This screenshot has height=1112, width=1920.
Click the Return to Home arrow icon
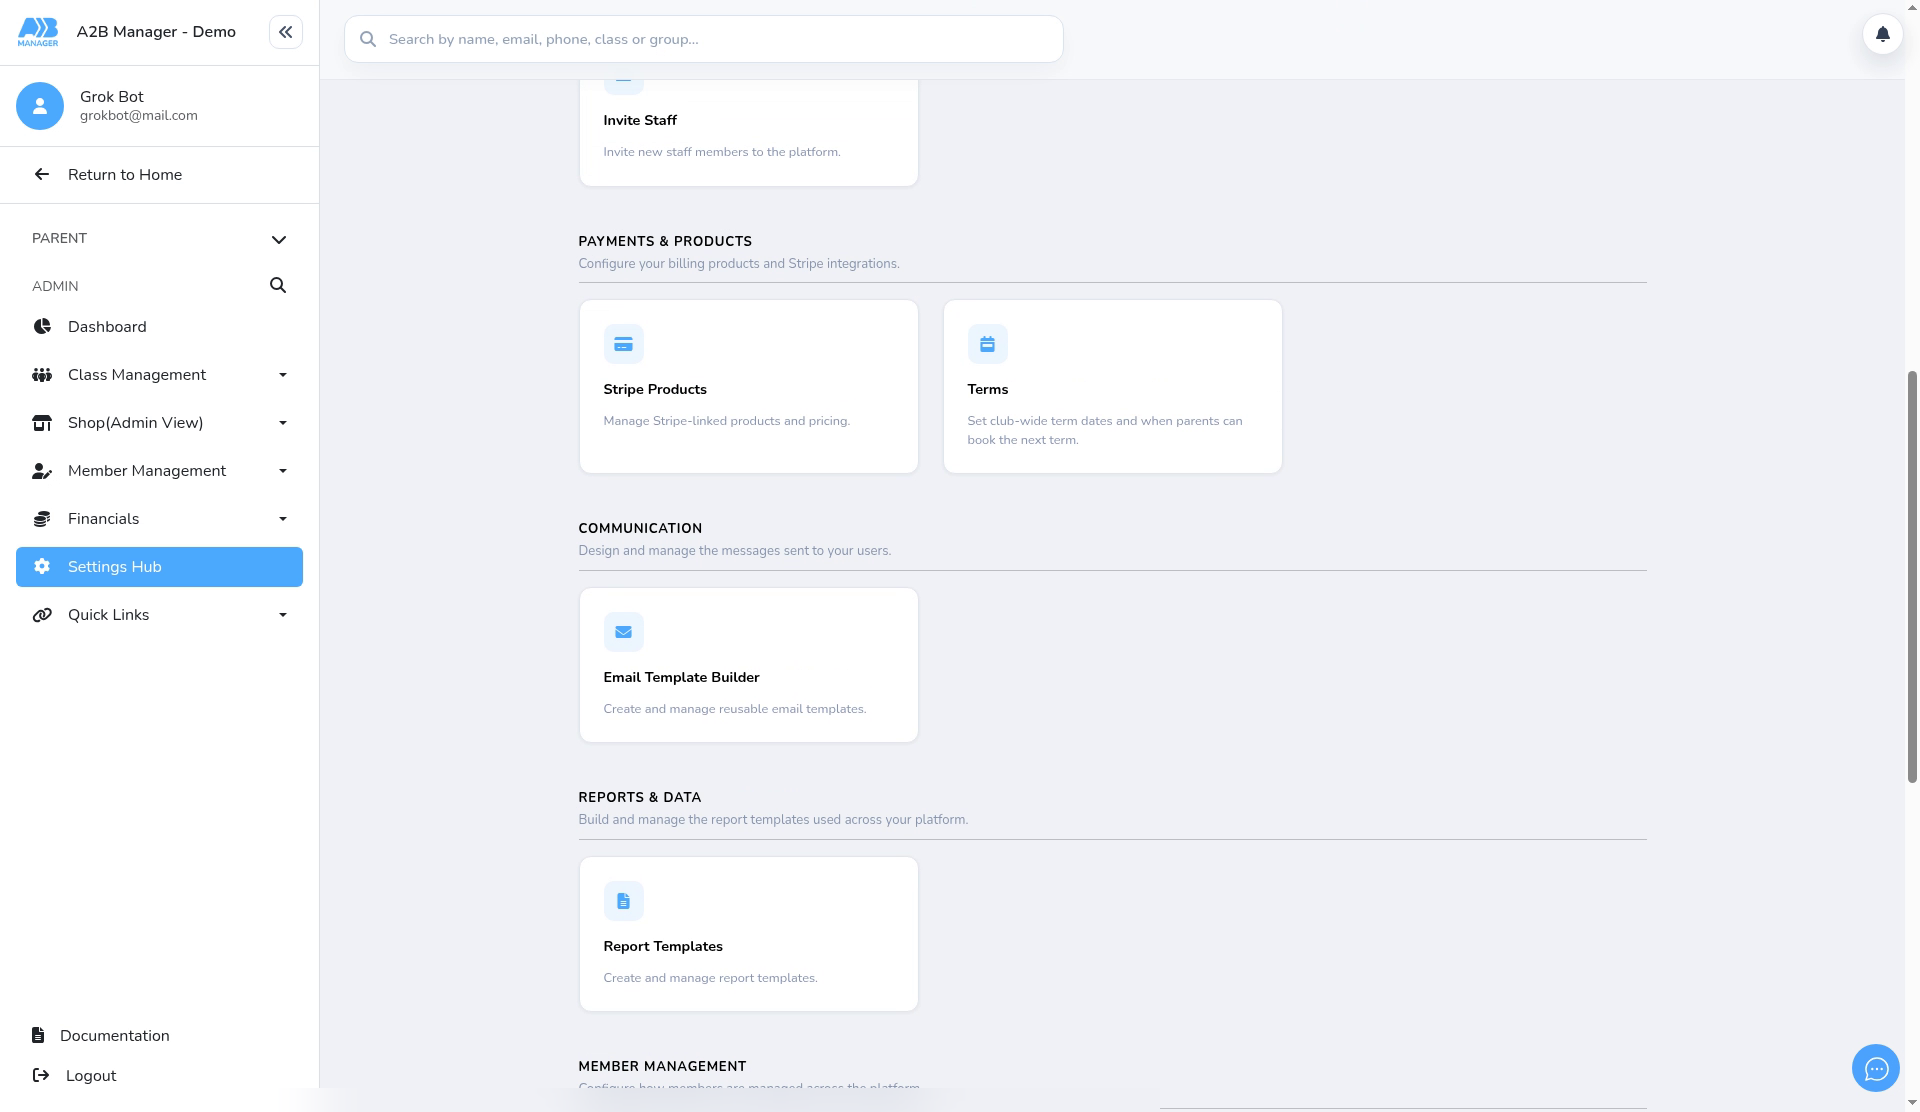[41, 175]
